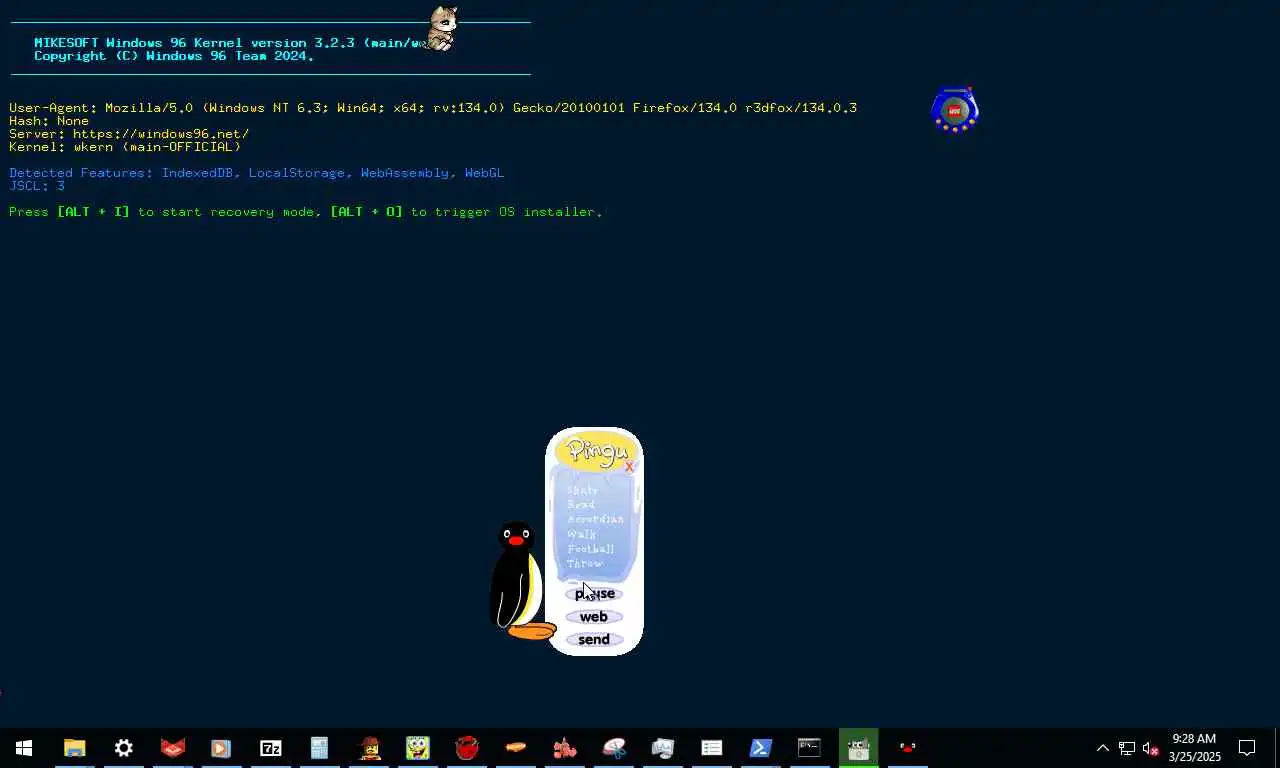
Task: Choose Walk in the Pingu menu
Action: [x=581, y=534]
